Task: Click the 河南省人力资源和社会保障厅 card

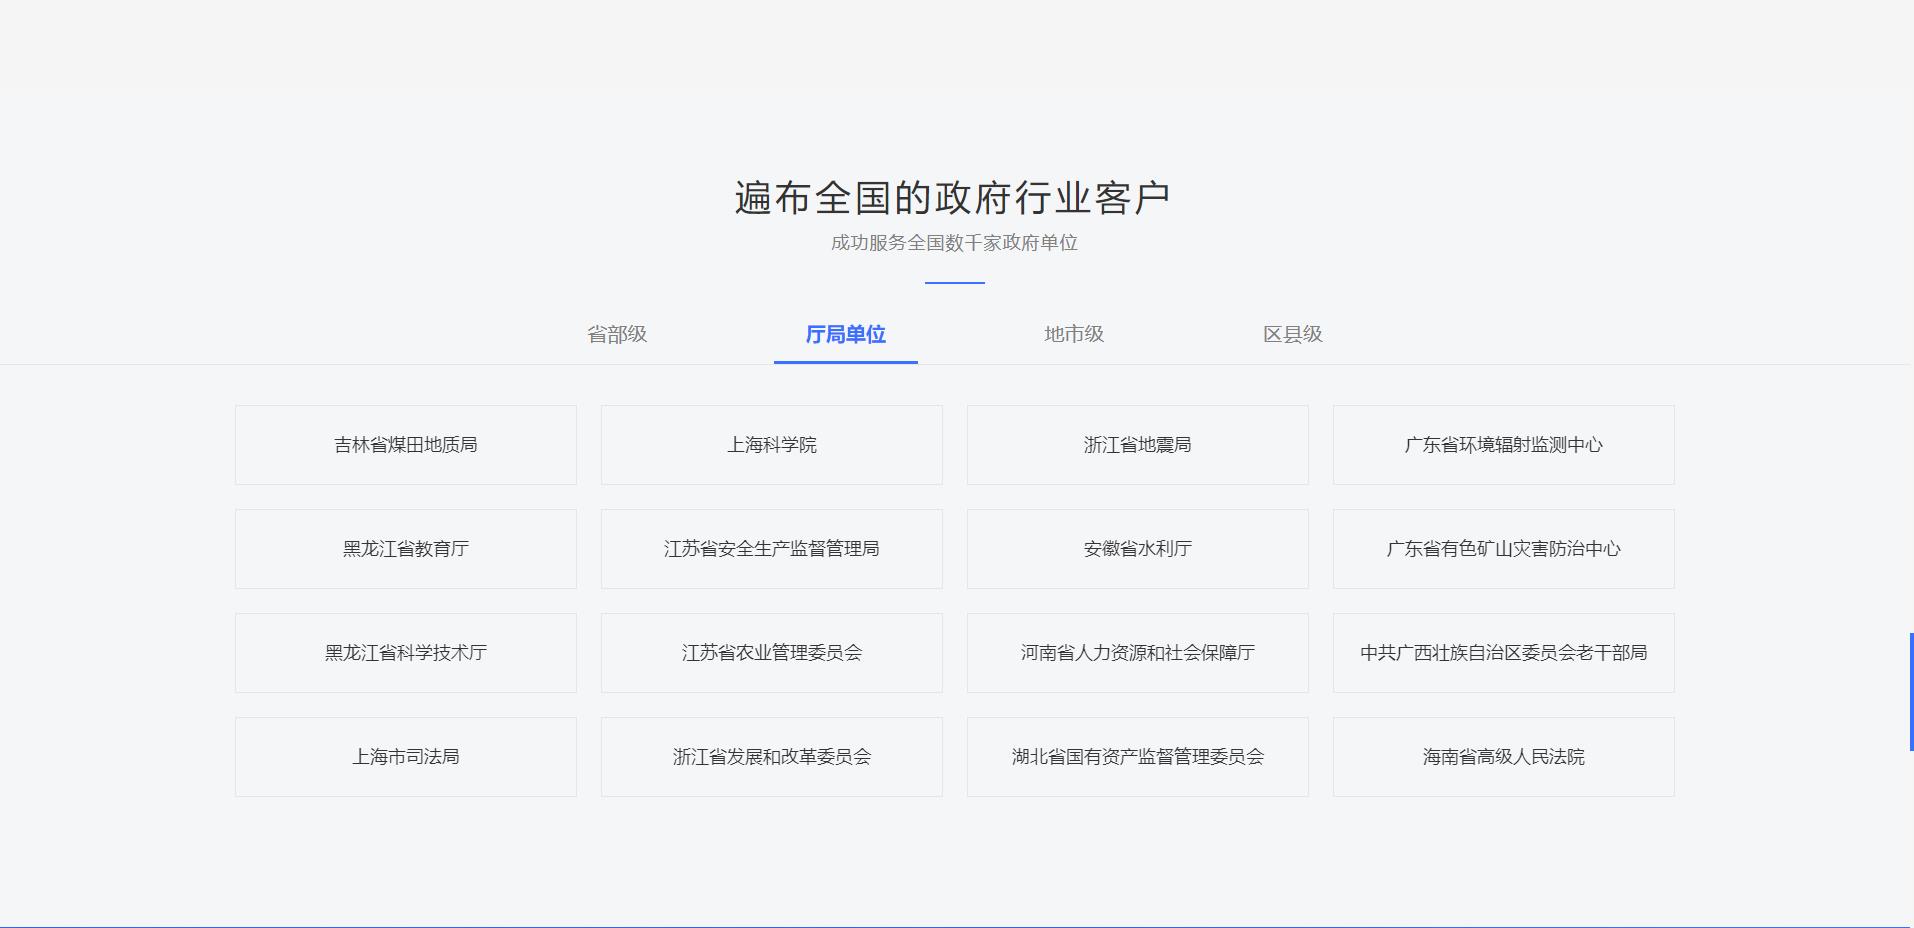Action: tap(1138, 653)
